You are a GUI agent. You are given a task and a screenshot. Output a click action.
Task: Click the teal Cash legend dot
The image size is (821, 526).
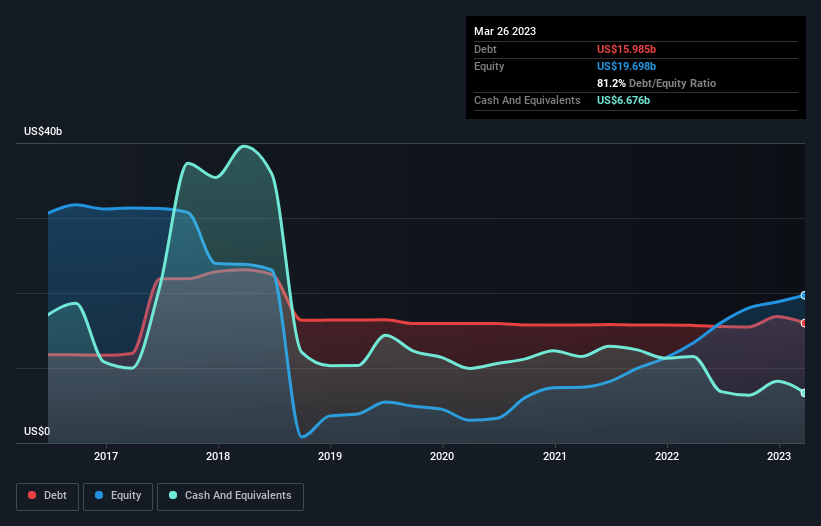pos(173,495)
